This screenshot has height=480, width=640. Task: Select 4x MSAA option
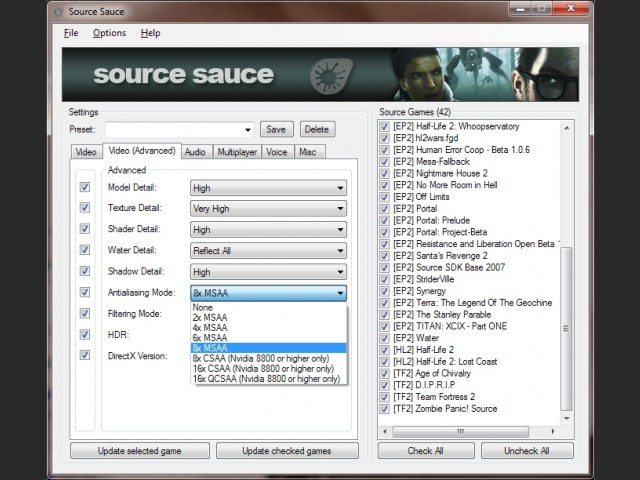pos(269,328)
